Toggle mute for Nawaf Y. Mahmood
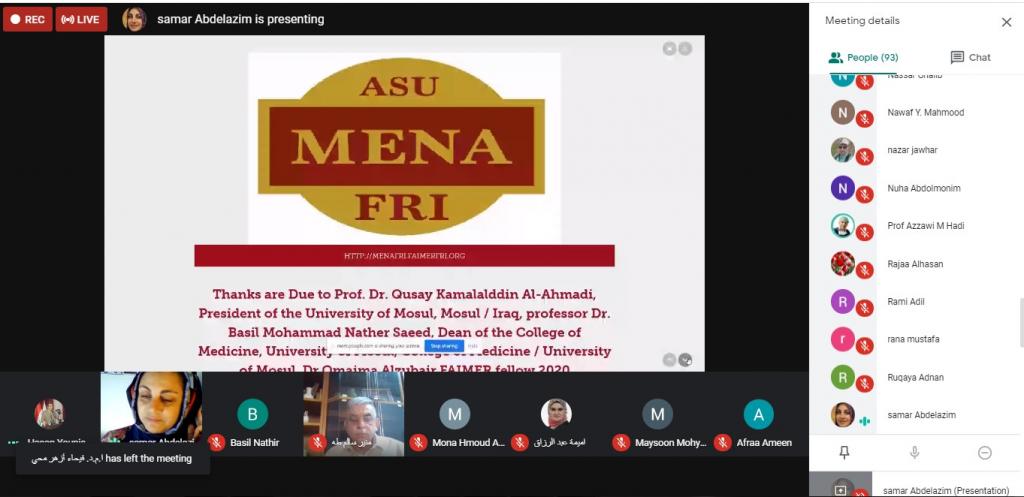The height and width of the screenshot is (497, 1024). coord(865,119)
